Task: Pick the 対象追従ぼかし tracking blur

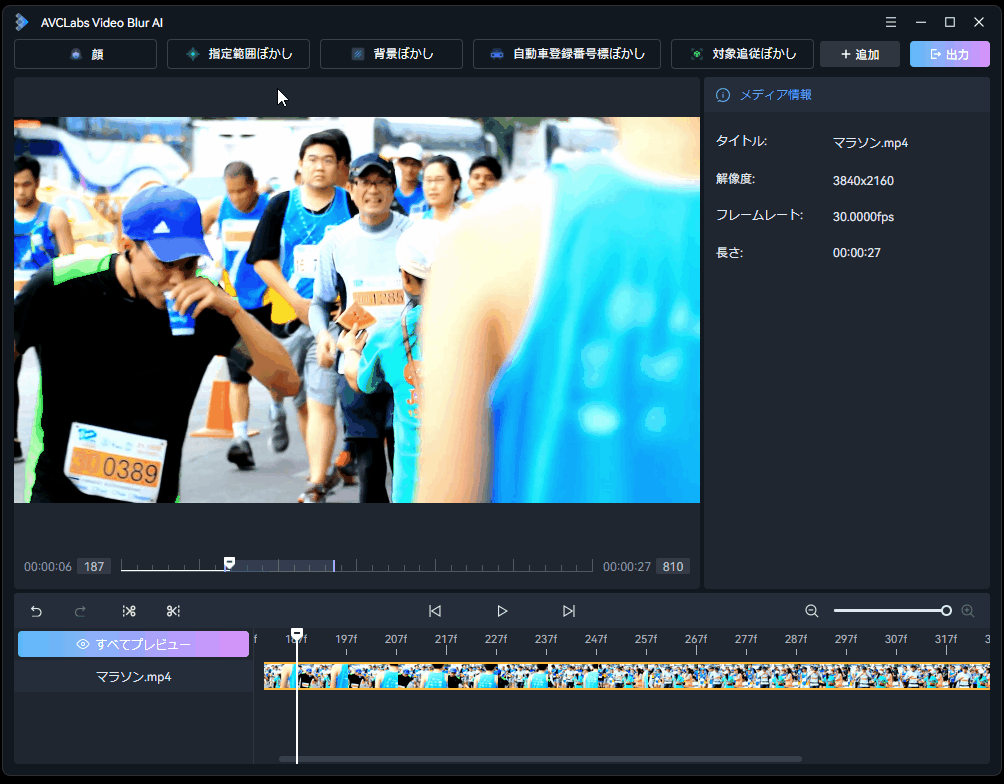Action: pyautogui.click(x=742, y=54)
